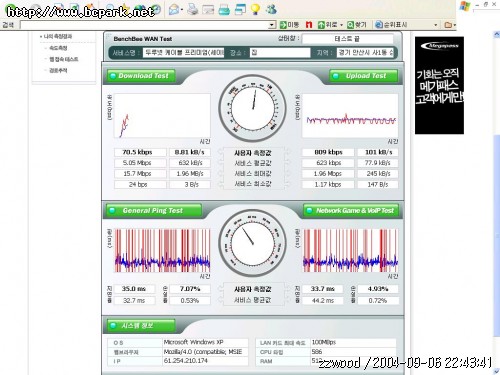Open the Messenger toolbar icon
The image size is (500, 375).
[x=272, y=9]
